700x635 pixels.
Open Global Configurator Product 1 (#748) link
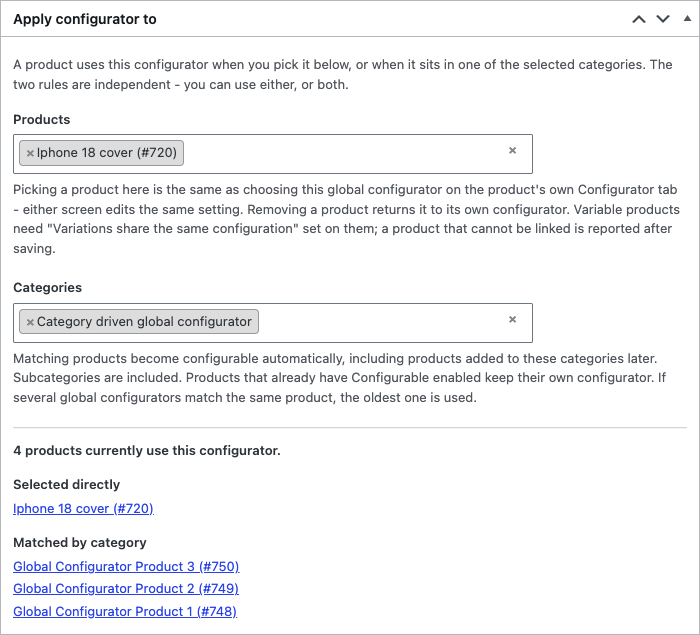[x=125, y=611]
